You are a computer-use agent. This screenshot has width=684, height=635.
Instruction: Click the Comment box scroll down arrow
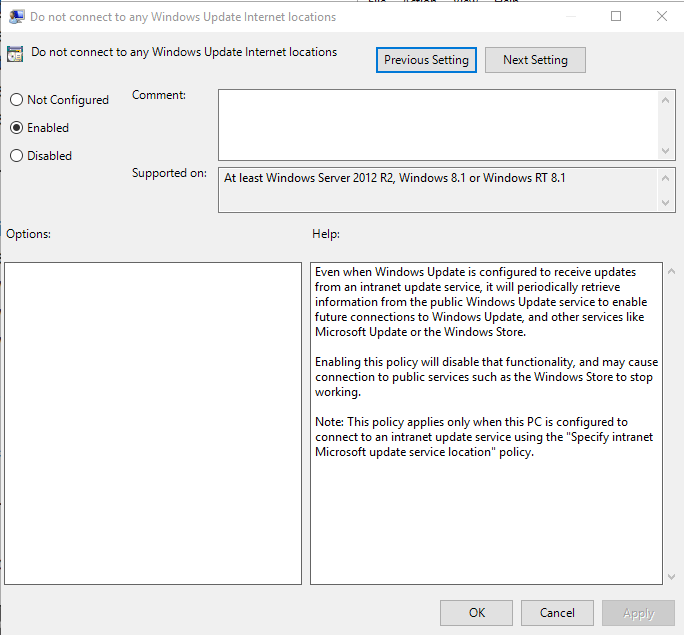(x=665, y=151)
